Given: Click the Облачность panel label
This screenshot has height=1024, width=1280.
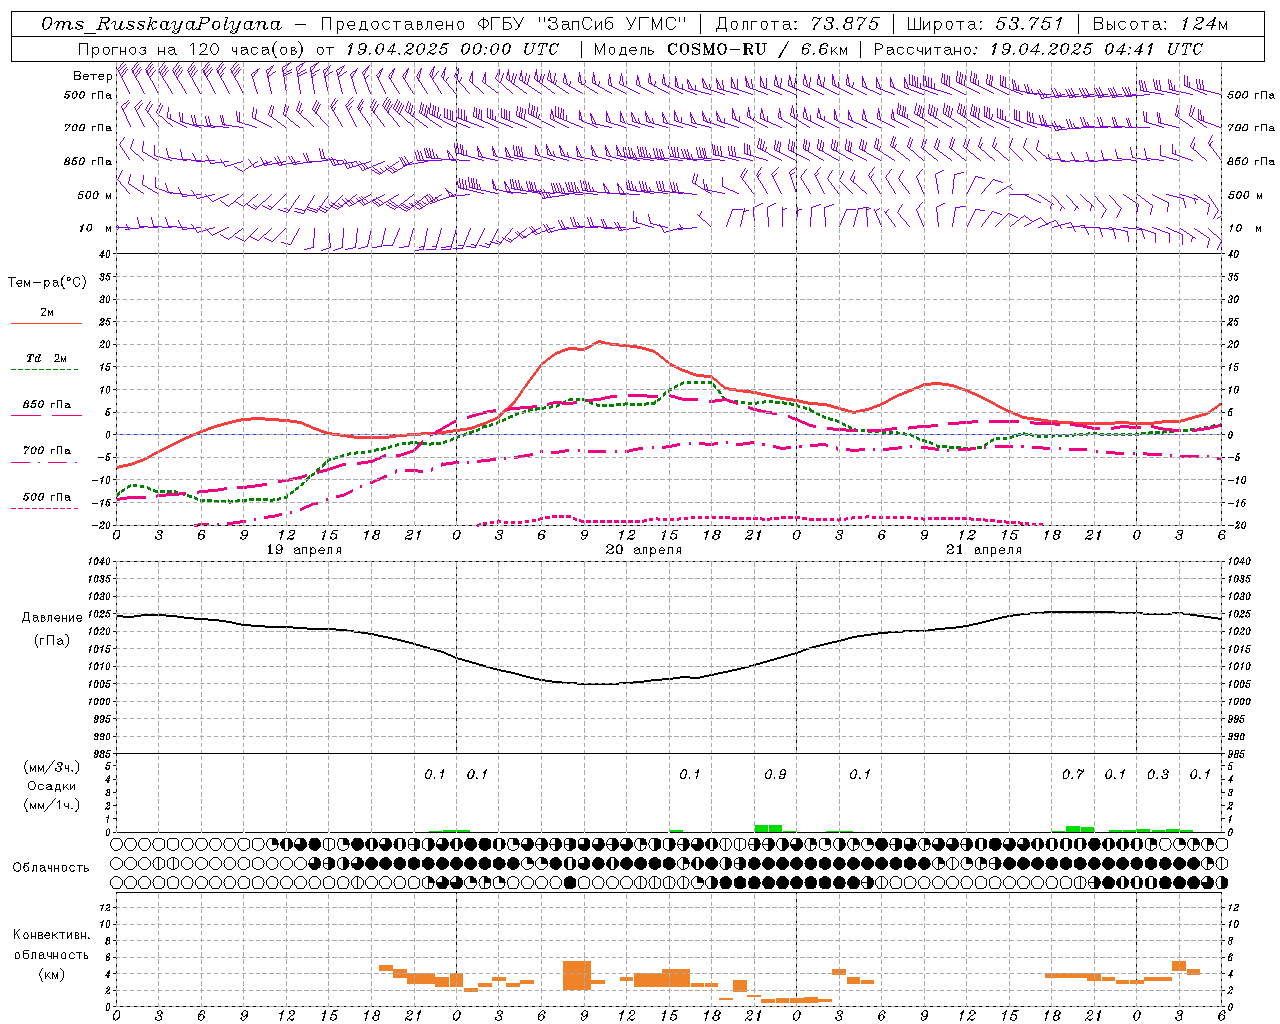Looking at the screenshot, I should coord(51,868).
